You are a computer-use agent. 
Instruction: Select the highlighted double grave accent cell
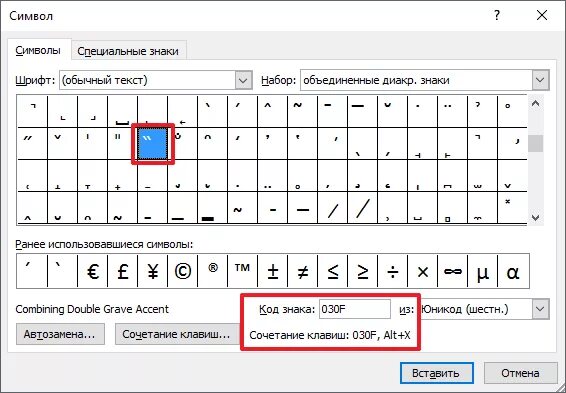click(152, 143)
